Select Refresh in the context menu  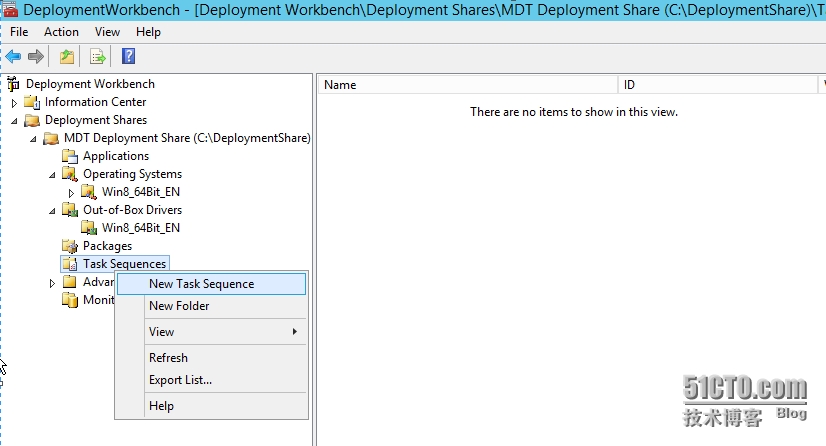click(211, 358)
